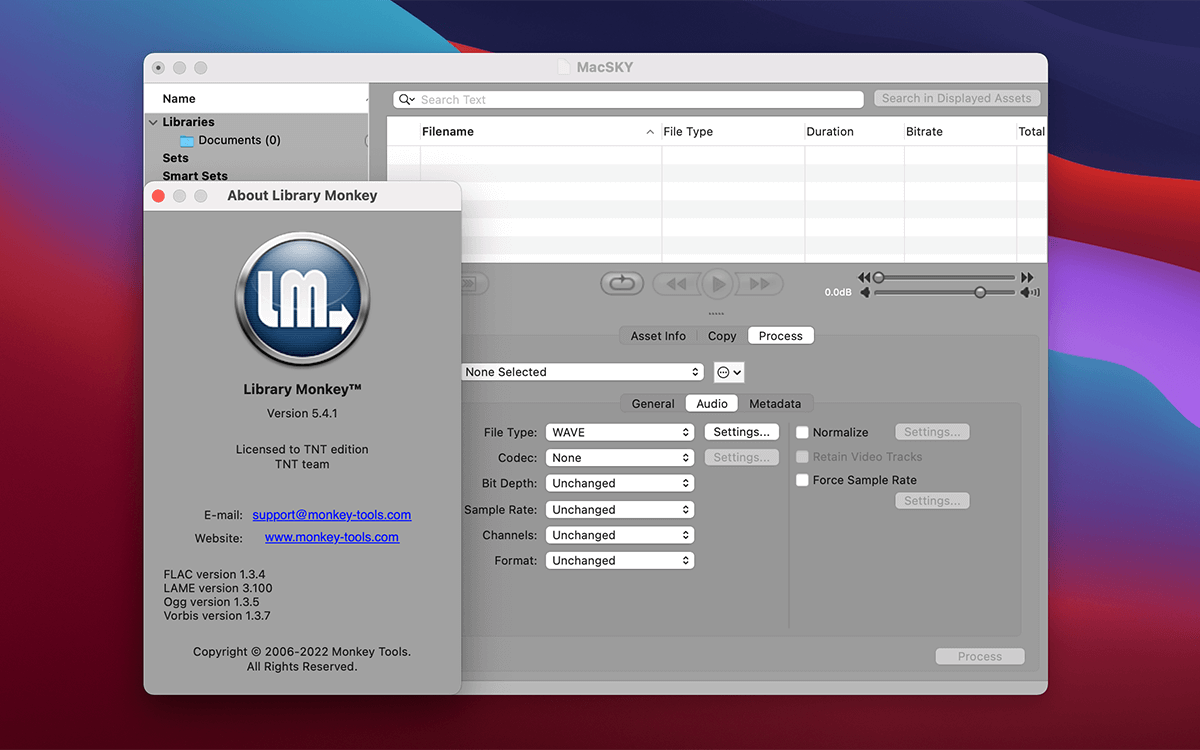Click the Codec Settings button

tap(742, 457)
